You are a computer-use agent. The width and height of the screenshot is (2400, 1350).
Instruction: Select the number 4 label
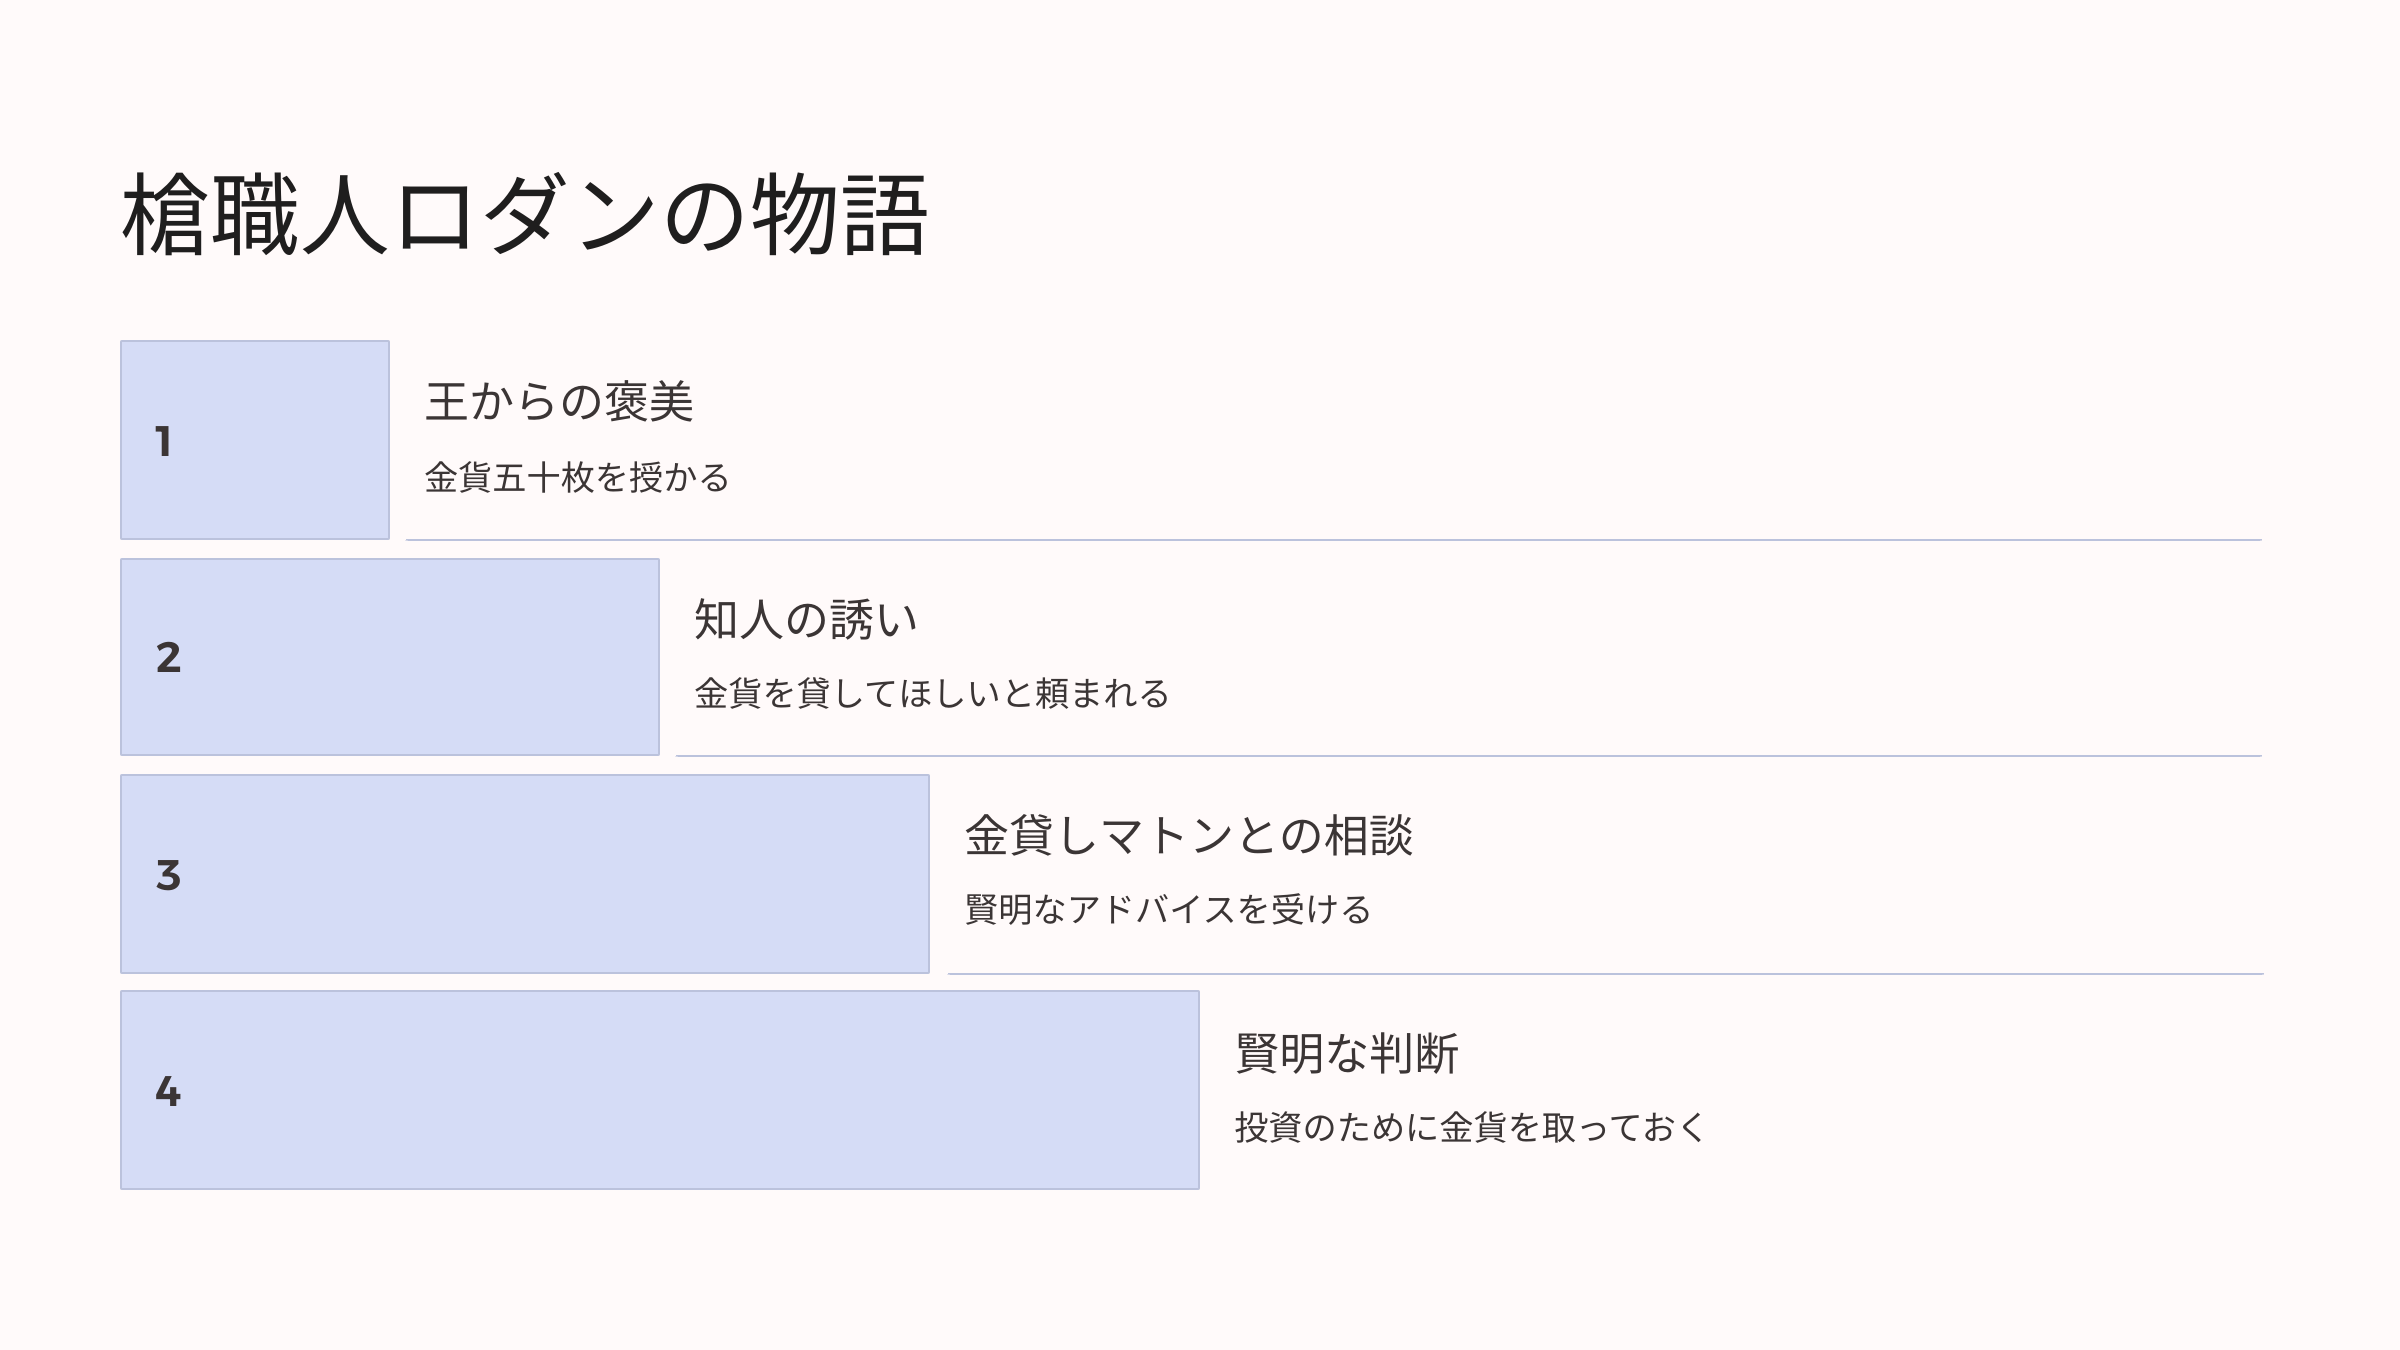point(168,1091)
